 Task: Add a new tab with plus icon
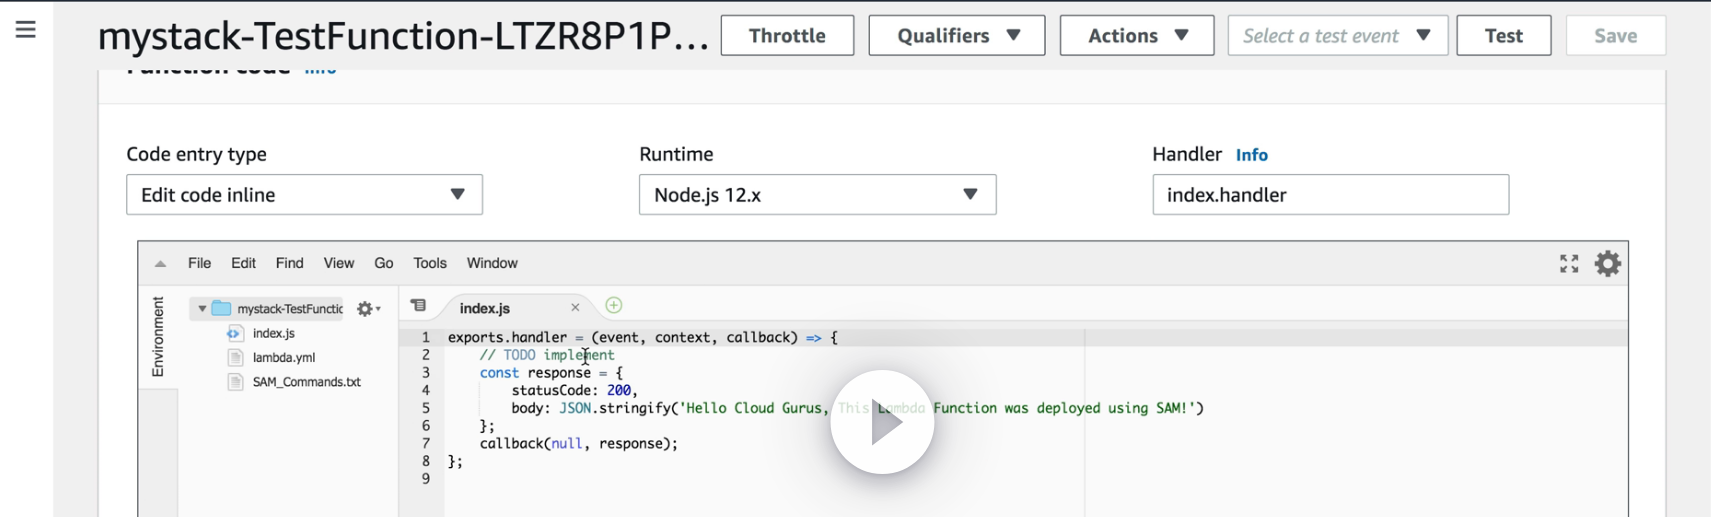pyautogui.click(x=614, y=306)
